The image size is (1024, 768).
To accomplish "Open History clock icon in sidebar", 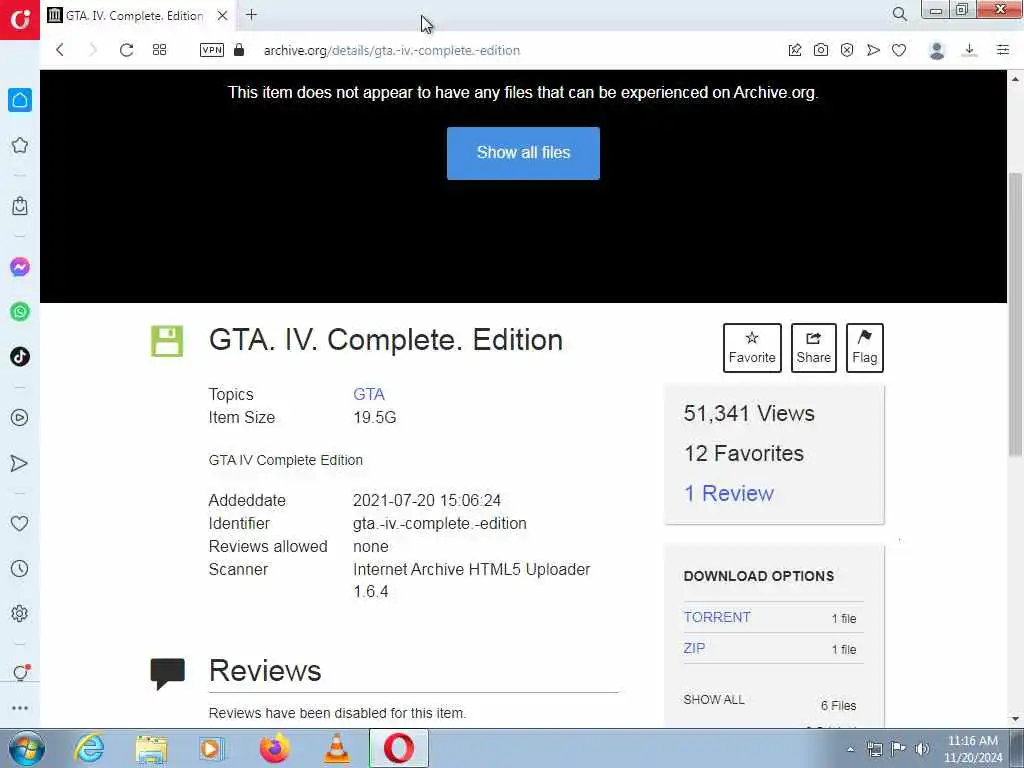I will pyautogui.click(x=20, y=568).
